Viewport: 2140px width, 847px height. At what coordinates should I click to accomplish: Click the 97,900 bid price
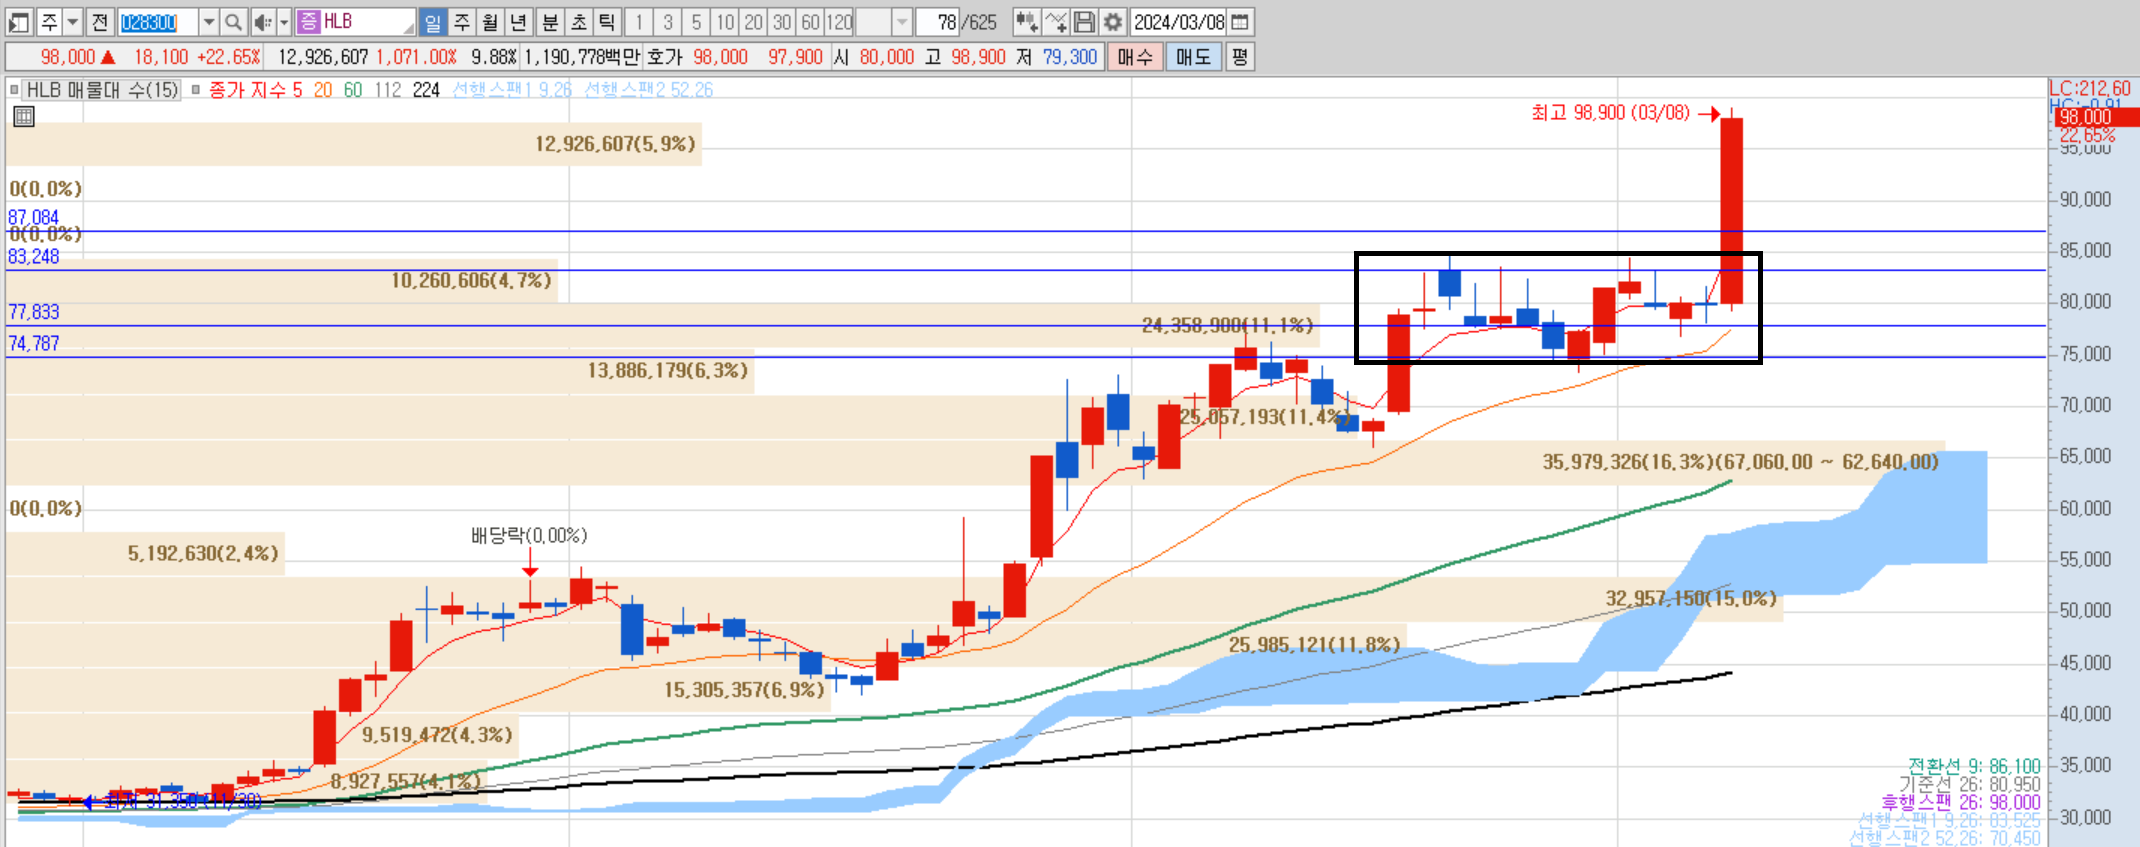[x=795, y=57]
